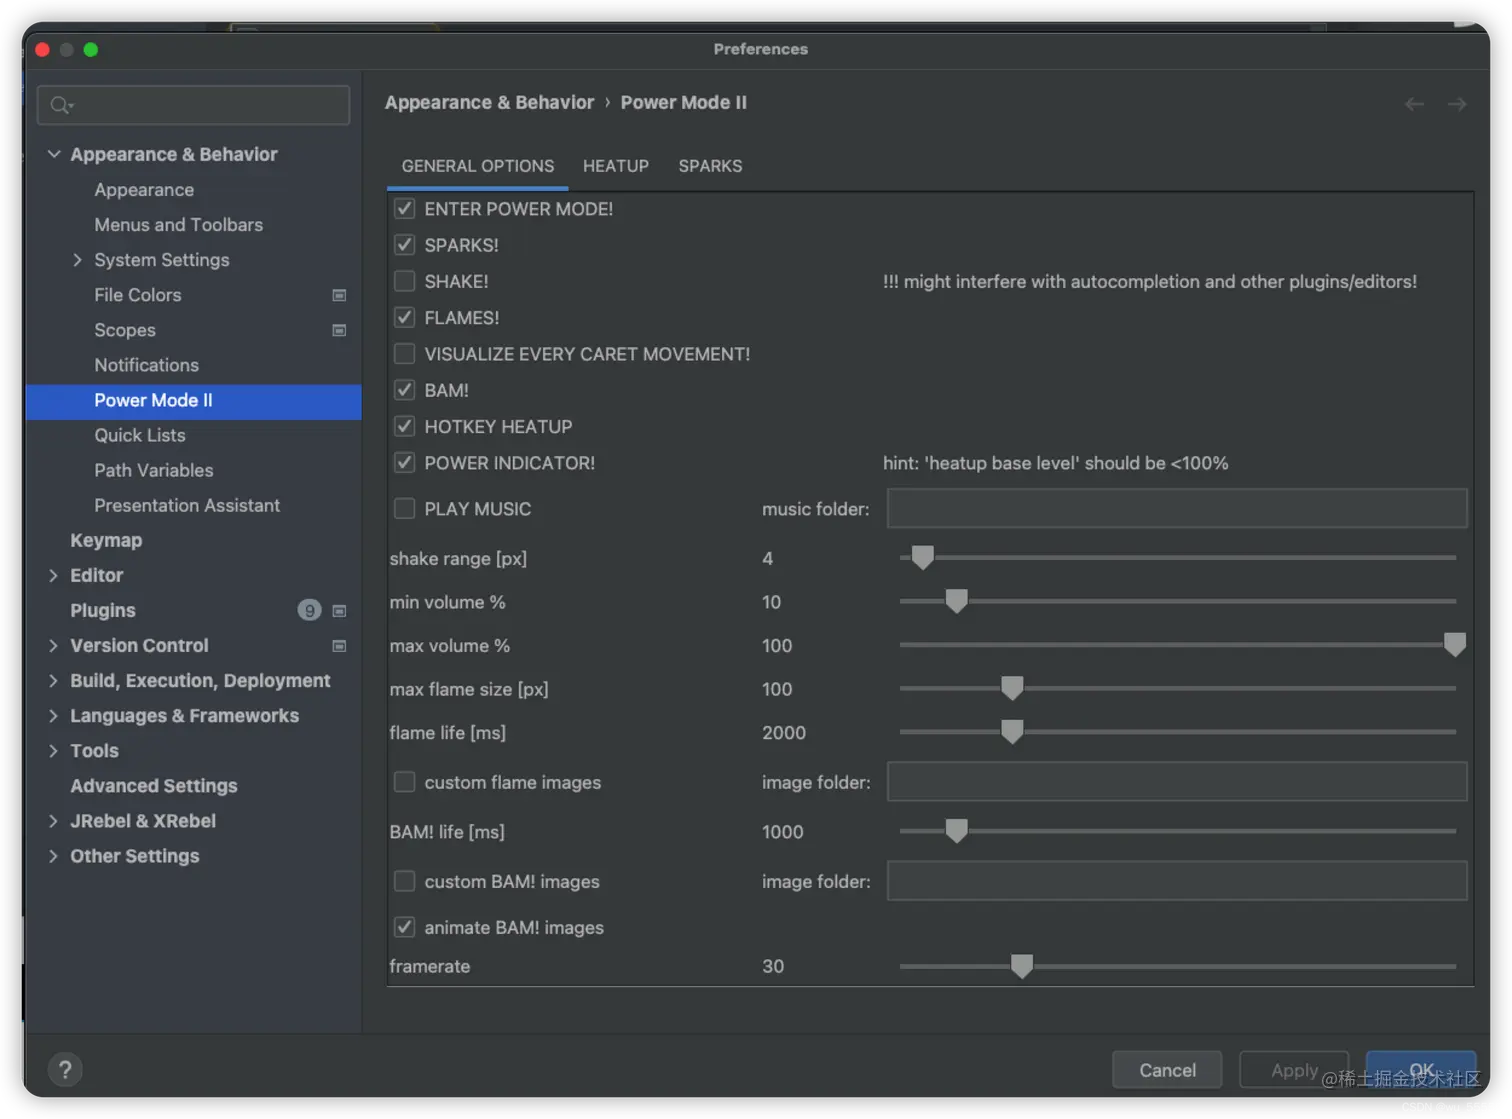Open the SPARKS tab
This screenshot has width=1512, height=1119.
tap(710, 166)
